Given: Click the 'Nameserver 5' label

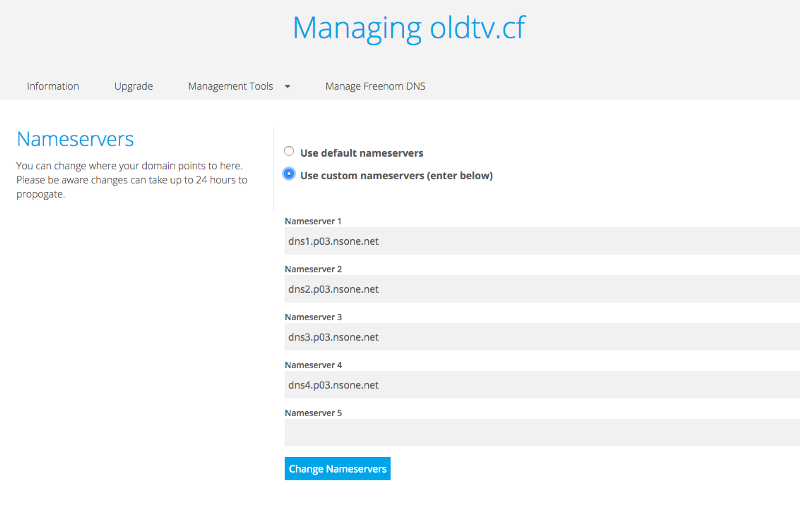Looking at the screenshot, I should pyautogui.click(x=313, y=413).
